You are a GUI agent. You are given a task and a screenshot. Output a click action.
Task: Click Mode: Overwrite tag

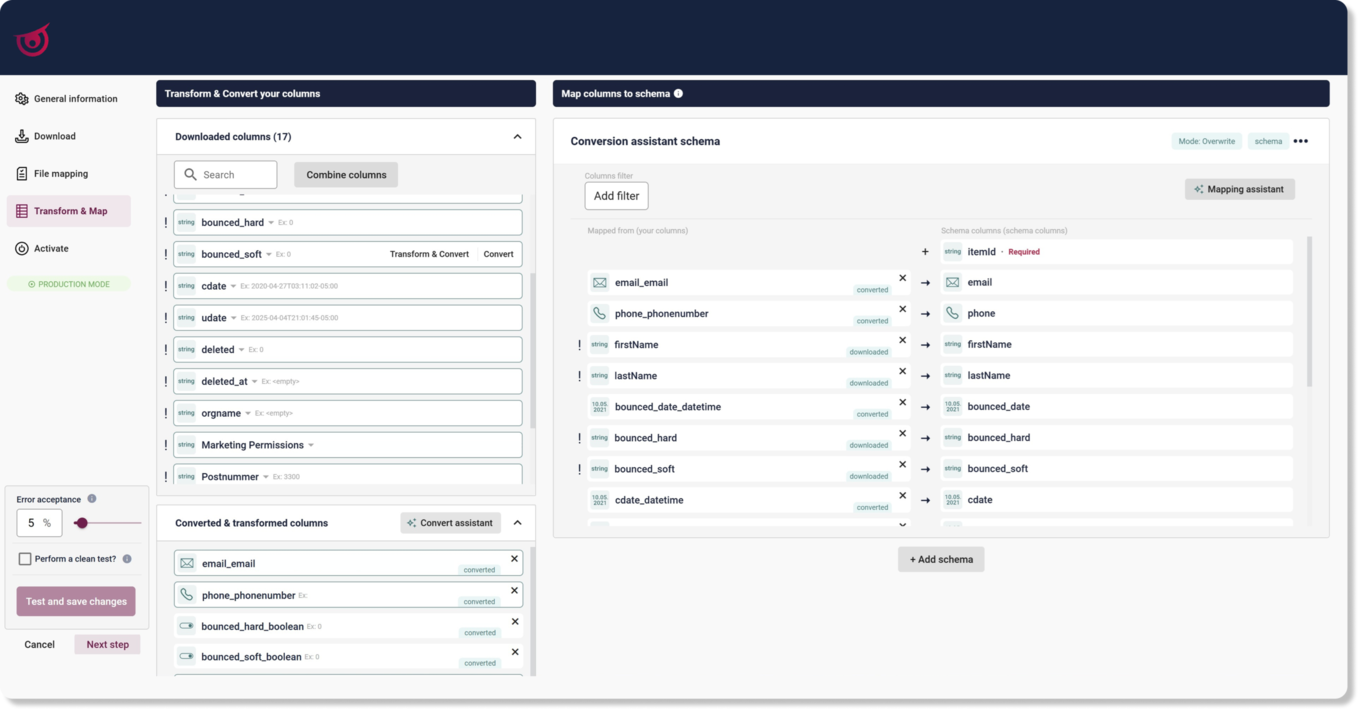click(1206, 142)
